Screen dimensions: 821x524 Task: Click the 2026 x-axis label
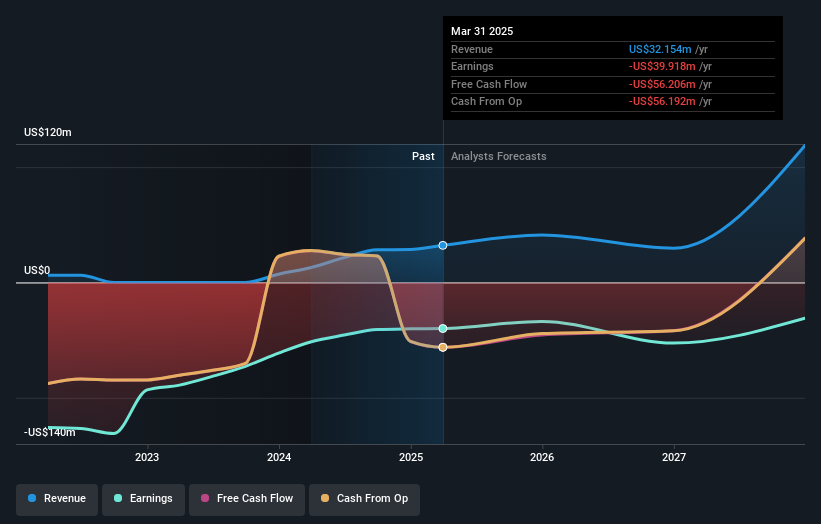(x=542, y=458)
